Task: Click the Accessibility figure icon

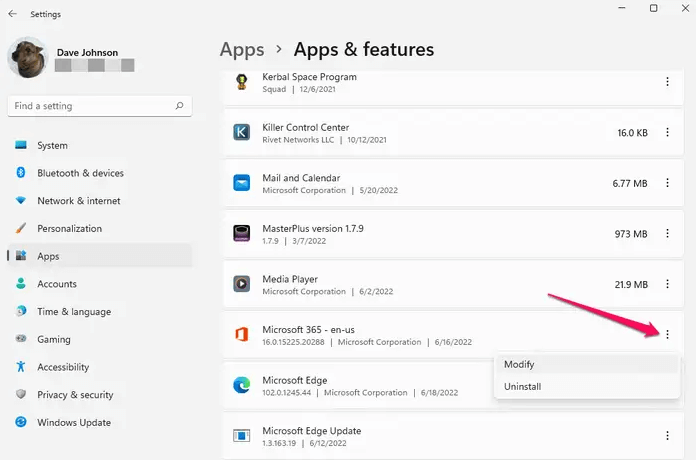Action: [20, 366]
